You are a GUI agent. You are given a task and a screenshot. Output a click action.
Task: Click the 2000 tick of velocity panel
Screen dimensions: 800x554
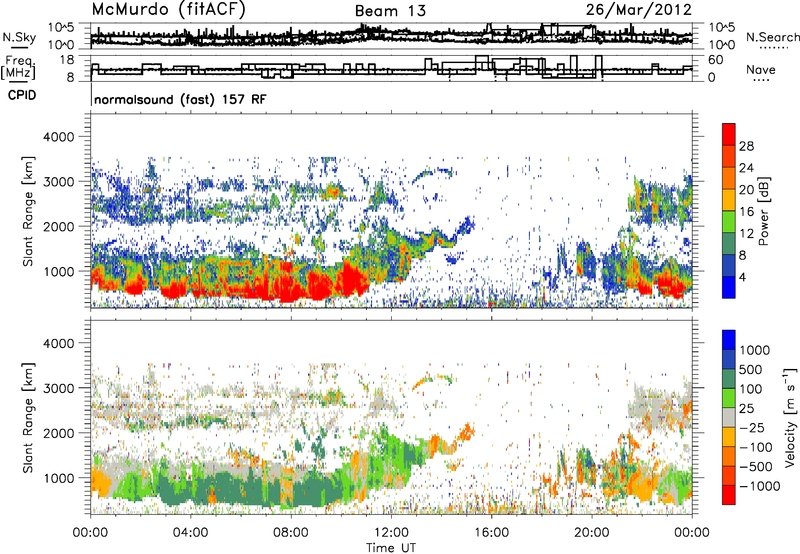point(61,433)
